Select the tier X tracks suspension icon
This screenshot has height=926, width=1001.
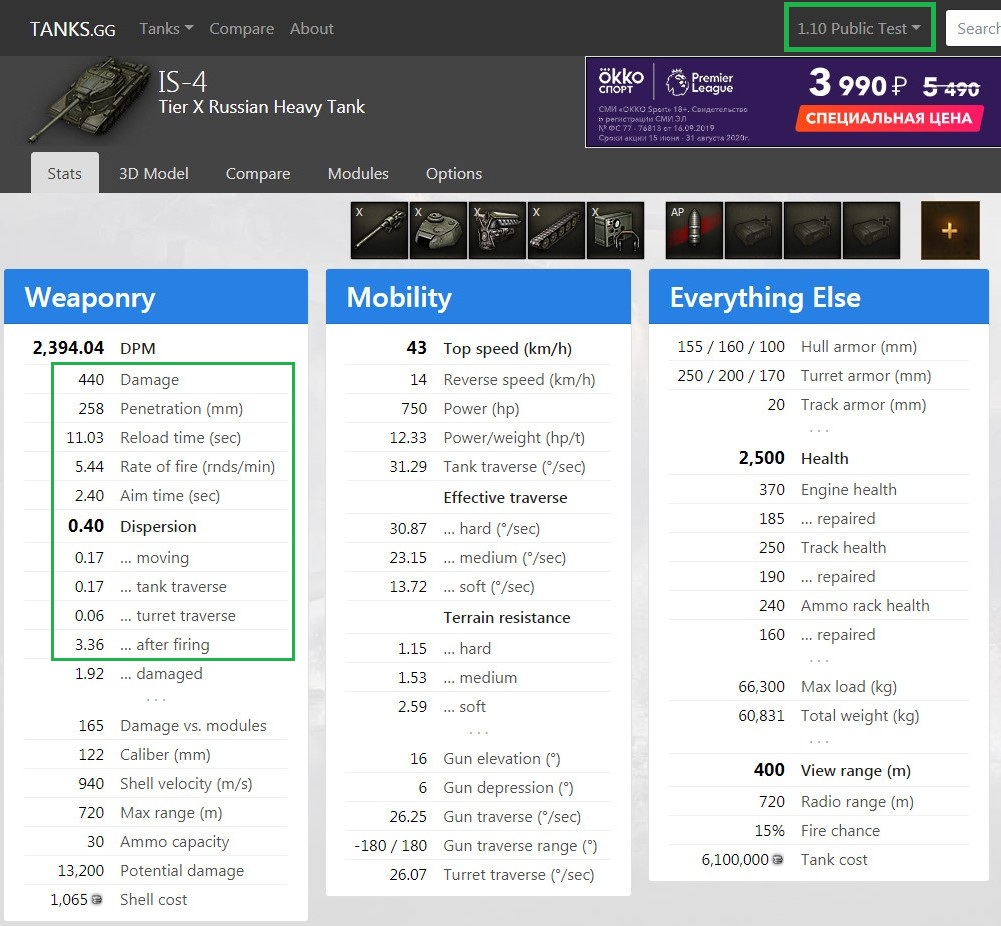pyautogui.click(x=556, y=231)
